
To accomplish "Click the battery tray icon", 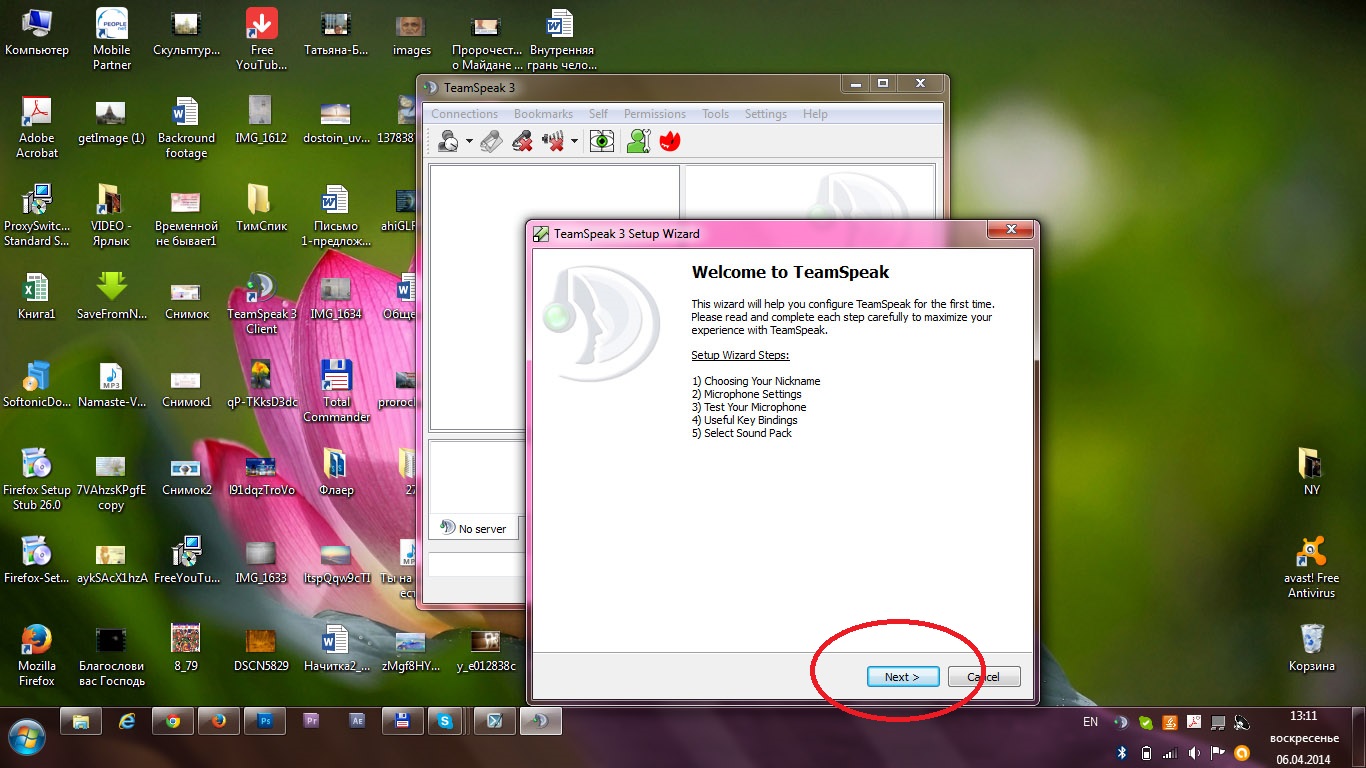I will pos(1146,752).
